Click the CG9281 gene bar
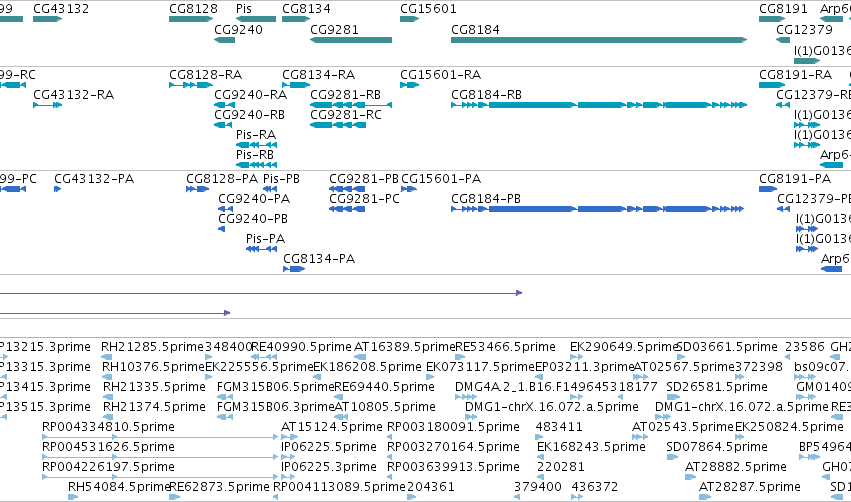 point(351,40)
